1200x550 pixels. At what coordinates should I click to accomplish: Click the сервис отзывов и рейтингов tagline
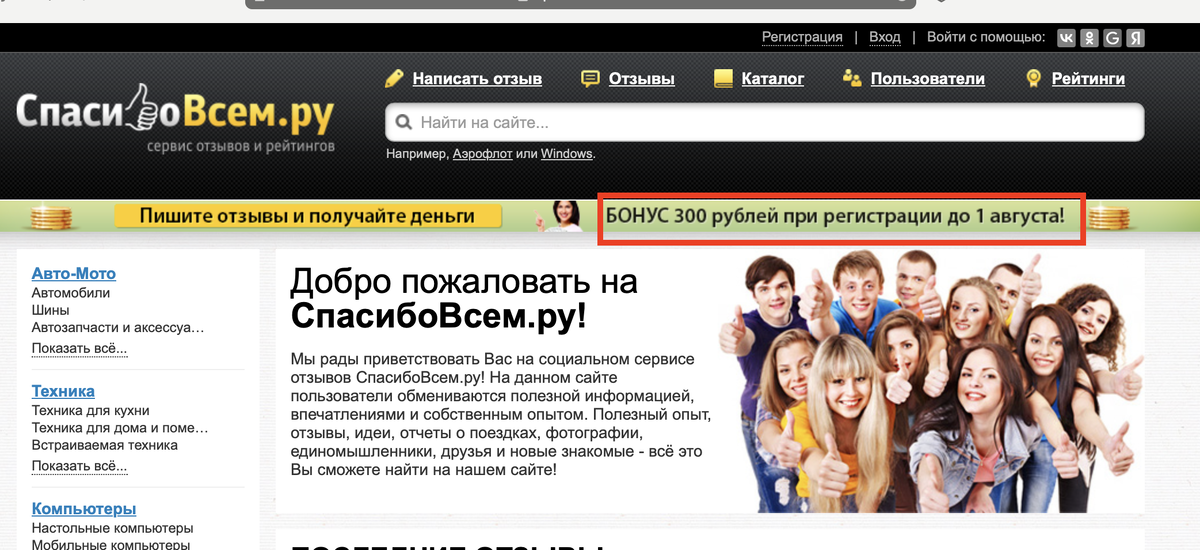[x=241, y=147]
